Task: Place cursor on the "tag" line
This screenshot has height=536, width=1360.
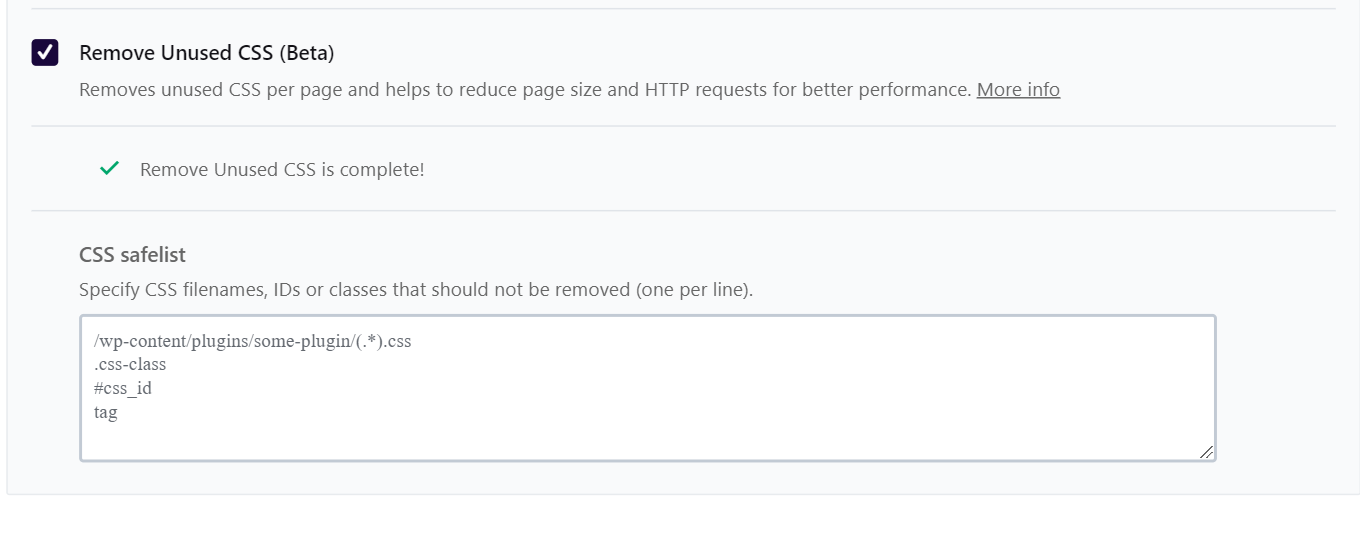Action: (x=106, y=412)
